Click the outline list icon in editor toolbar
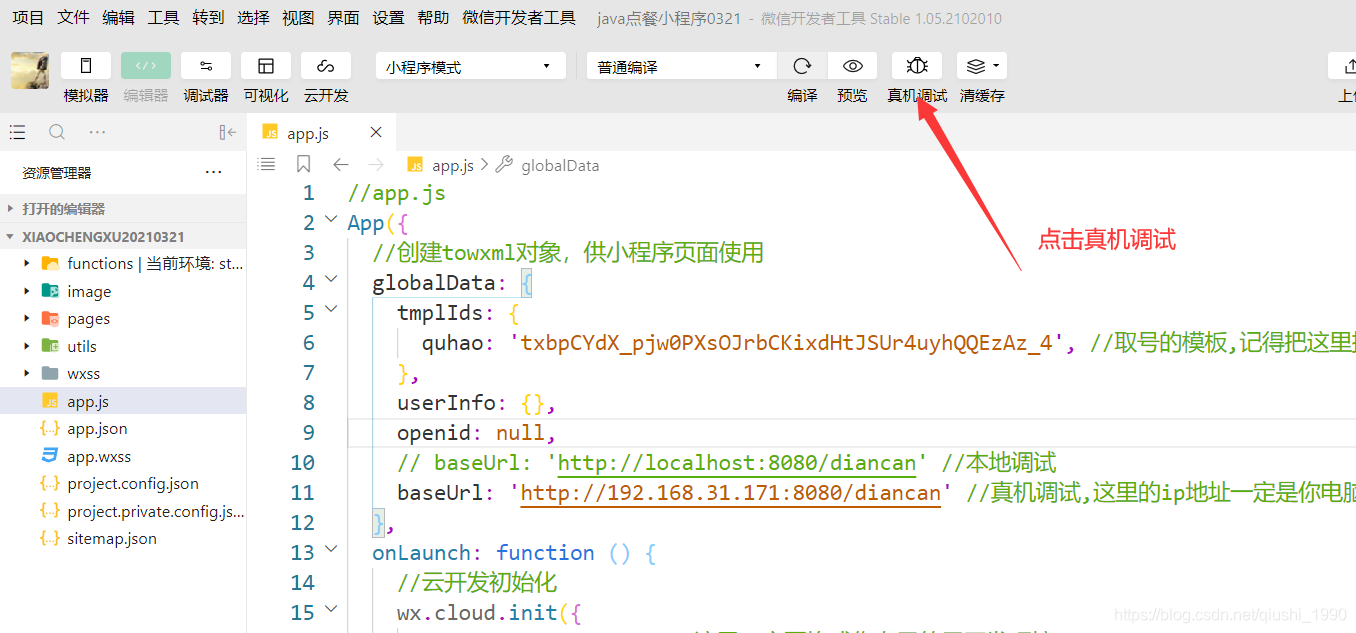Viewport: 1356px width, 633px height. pyautogui.click(x=266, y=164)
